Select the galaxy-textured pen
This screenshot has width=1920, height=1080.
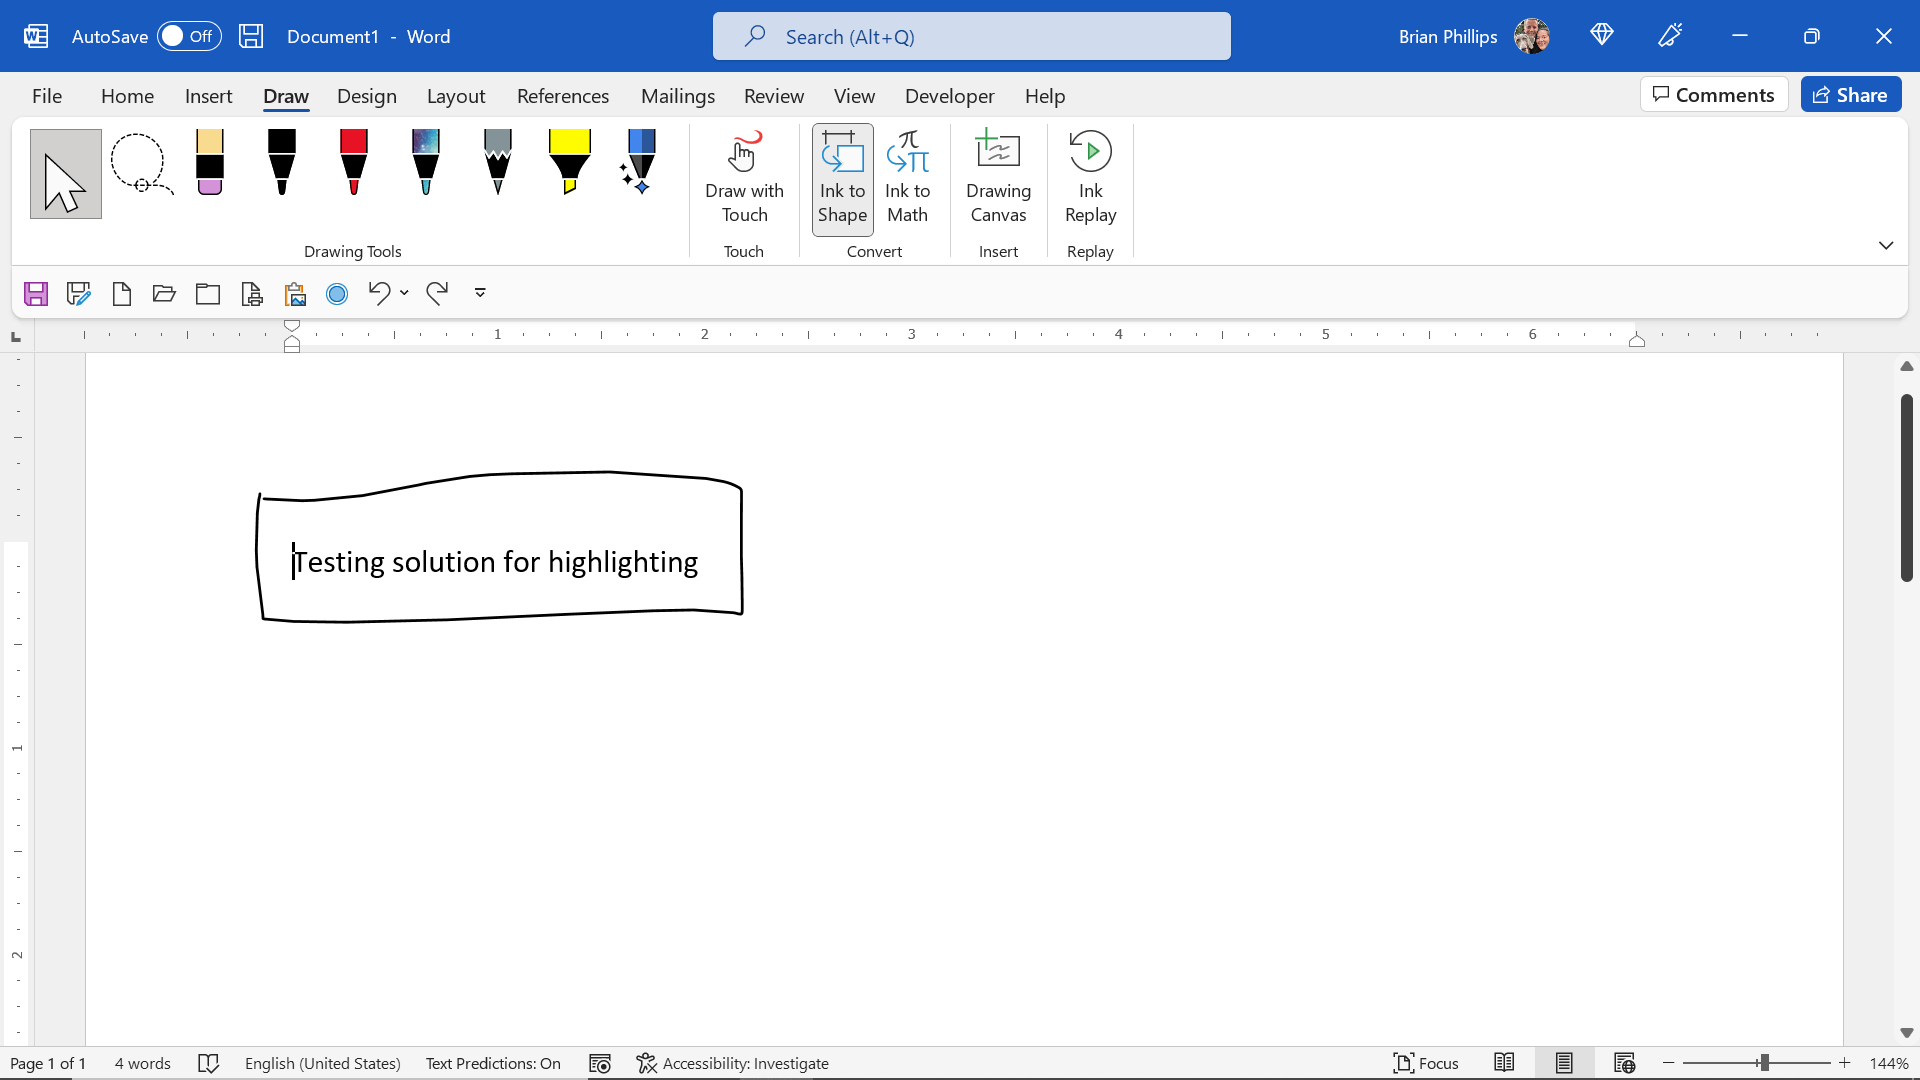(x=425, y=165)
